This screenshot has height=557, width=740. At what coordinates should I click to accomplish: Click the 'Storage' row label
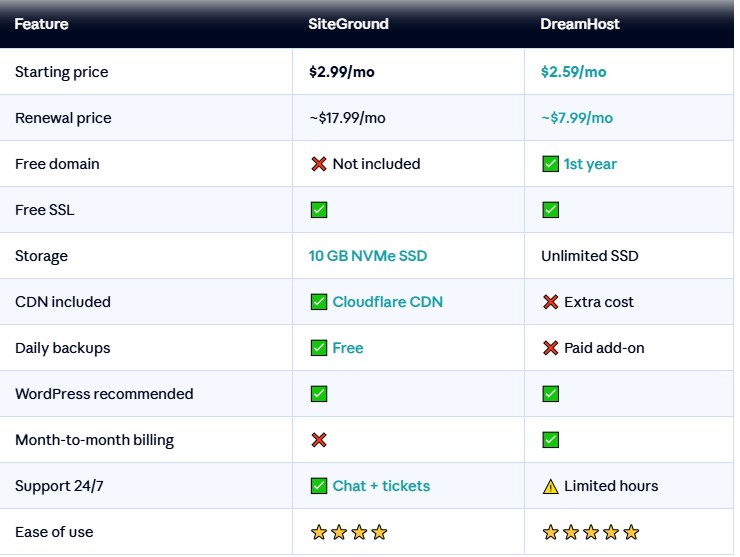(x=42, y=256)
